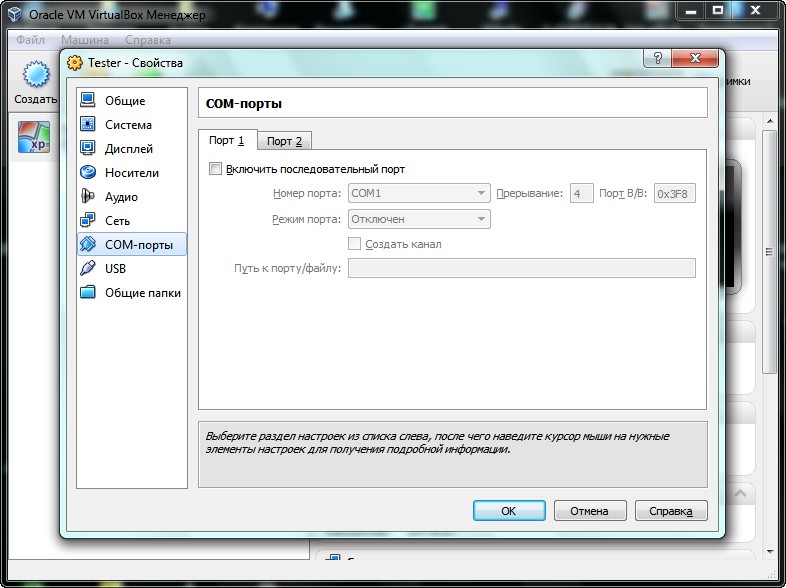Image resolution: width=786 pixels, height=588 pixels.
Task: Maximize the VirtualBox Manager window
Action: [718, 11]
